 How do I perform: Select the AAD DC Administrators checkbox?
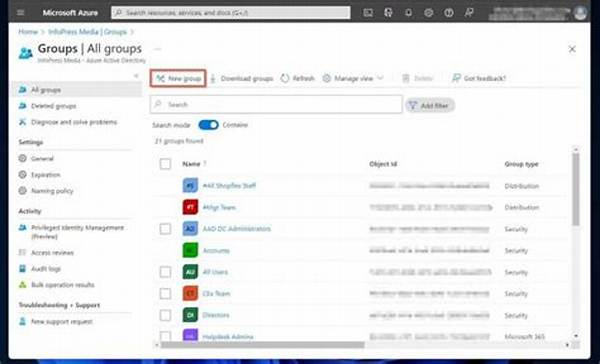165,229
